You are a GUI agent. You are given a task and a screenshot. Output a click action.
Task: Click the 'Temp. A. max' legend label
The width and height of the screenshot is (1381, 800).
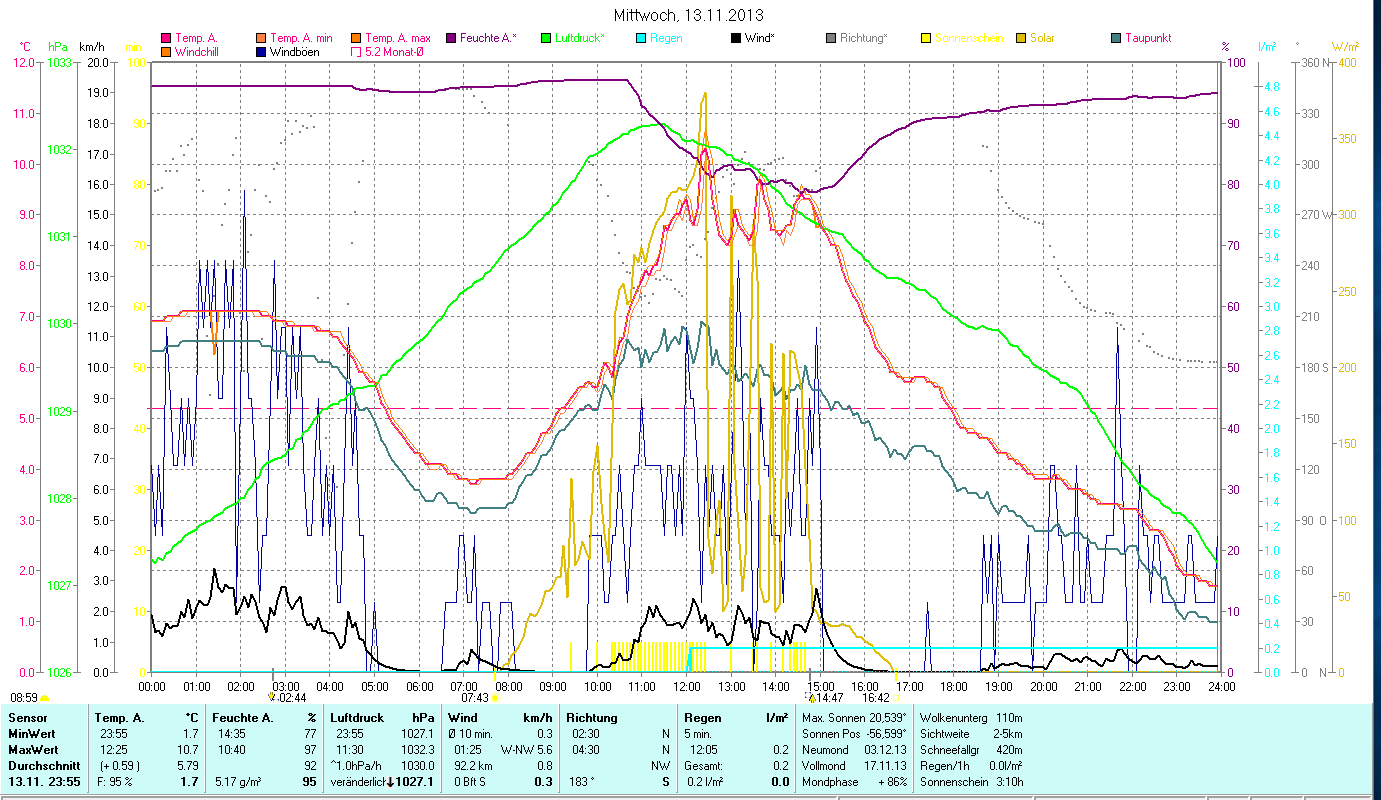click(398, 38)
